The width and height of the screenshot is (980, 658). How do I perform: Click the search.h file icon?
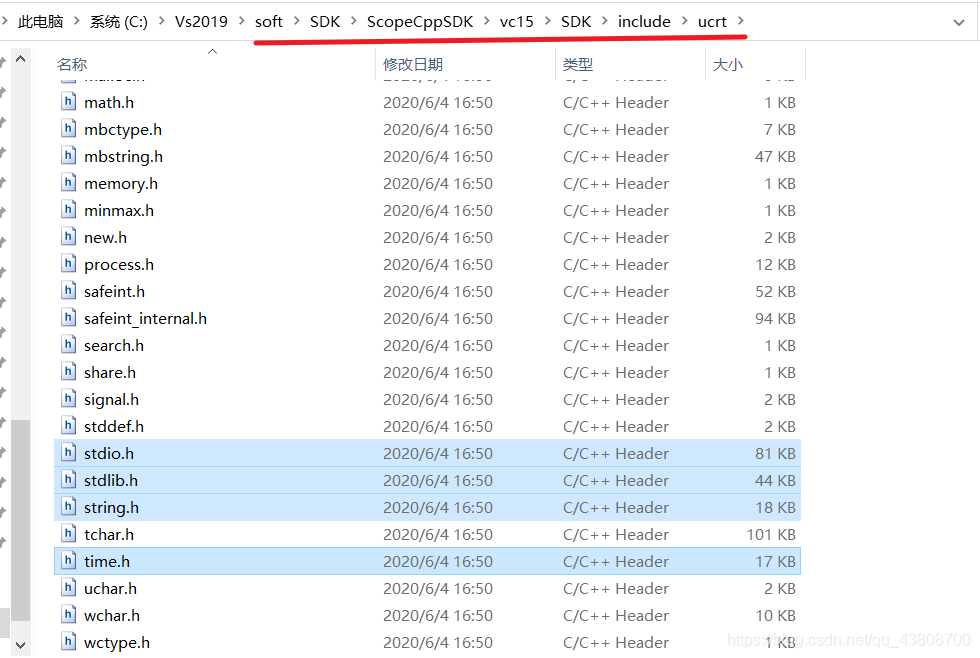[x=69, y=345]
